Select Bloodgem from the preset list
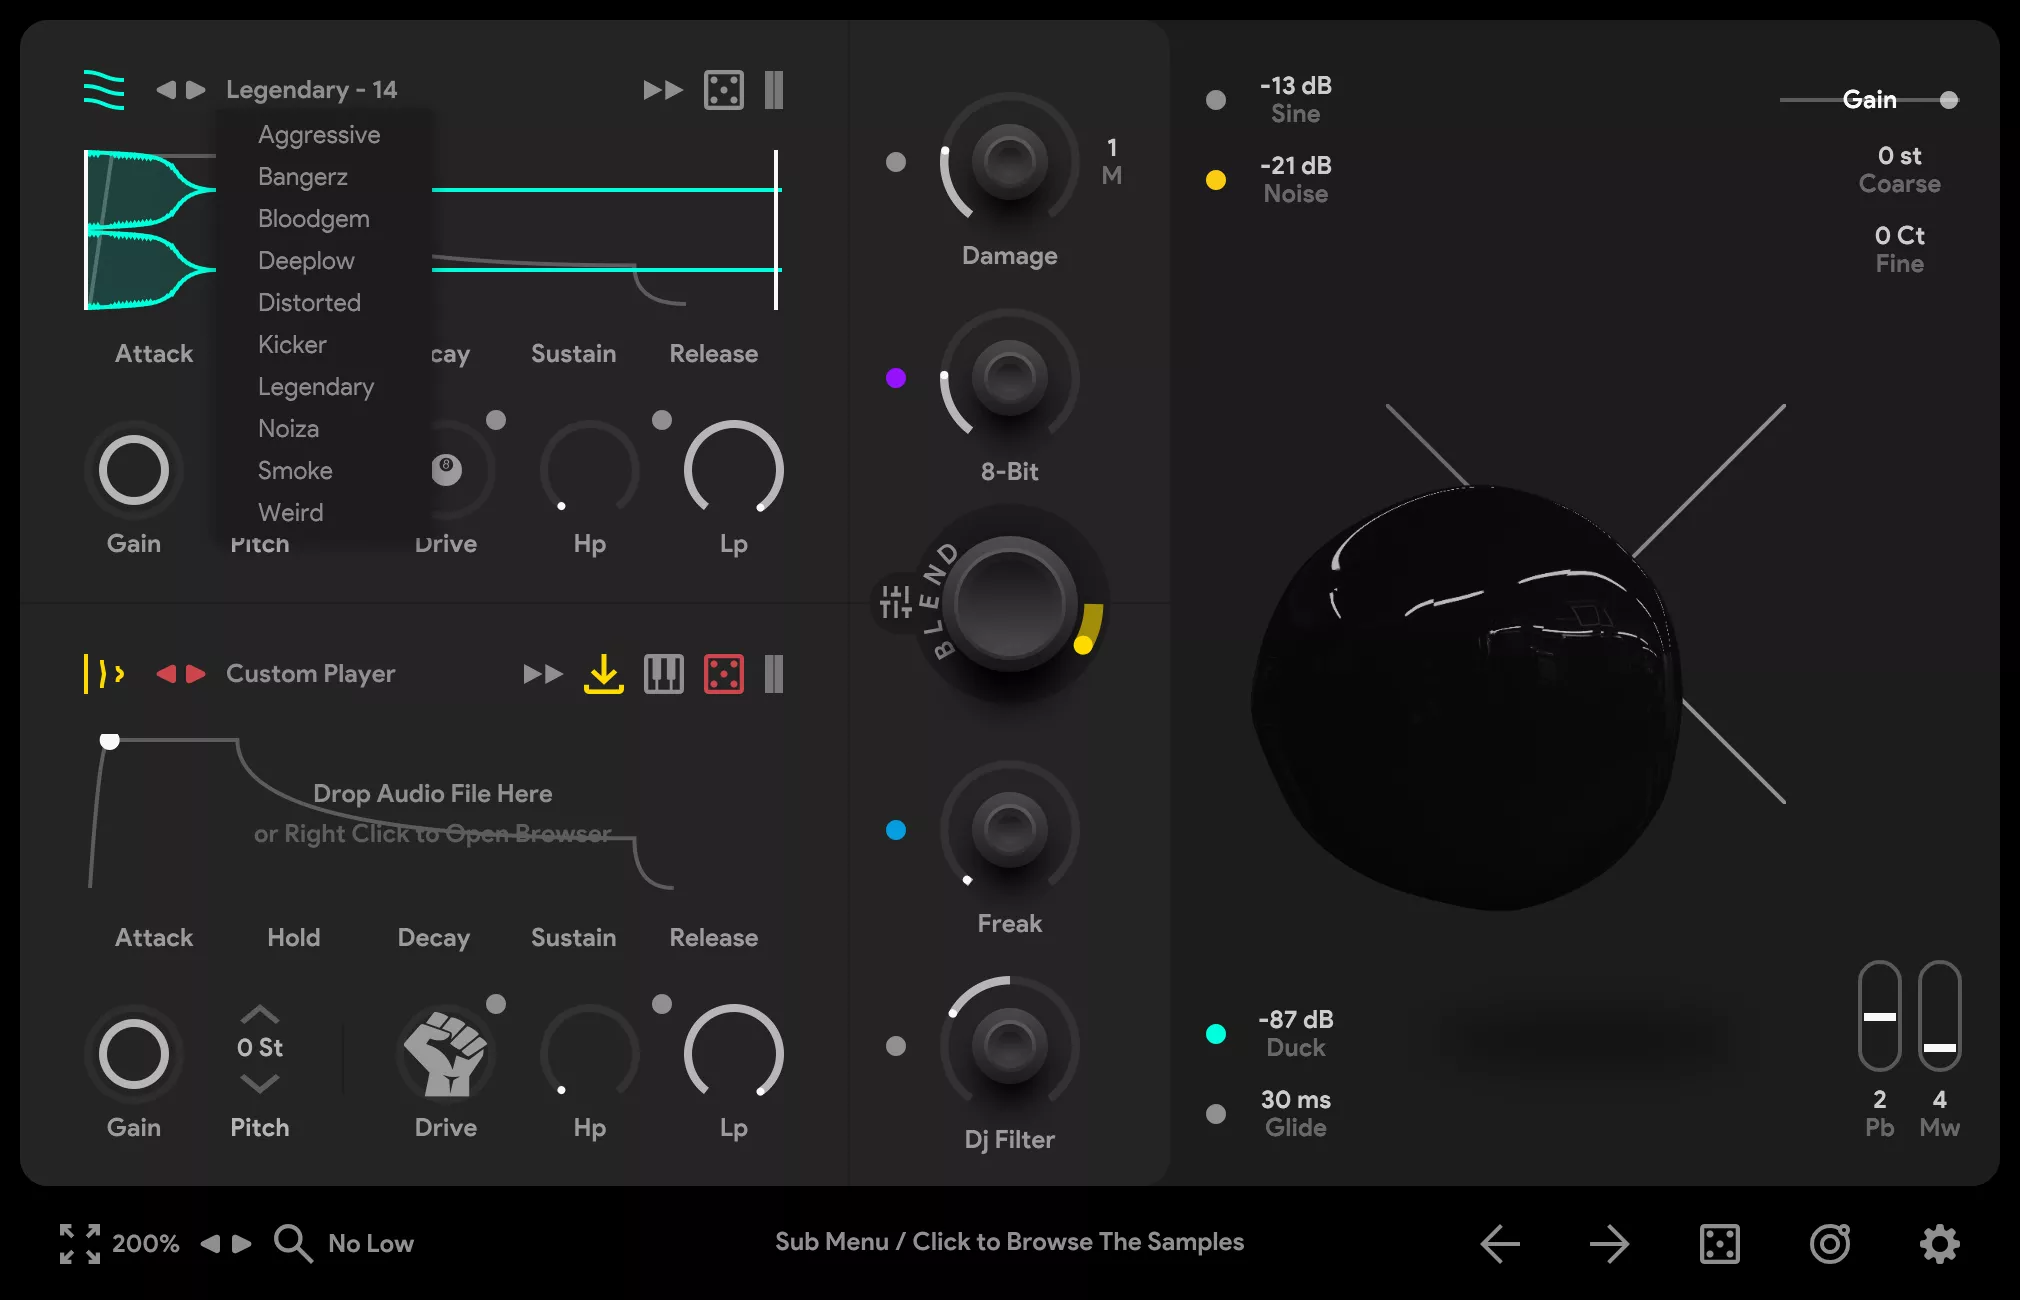 (313, 218)
